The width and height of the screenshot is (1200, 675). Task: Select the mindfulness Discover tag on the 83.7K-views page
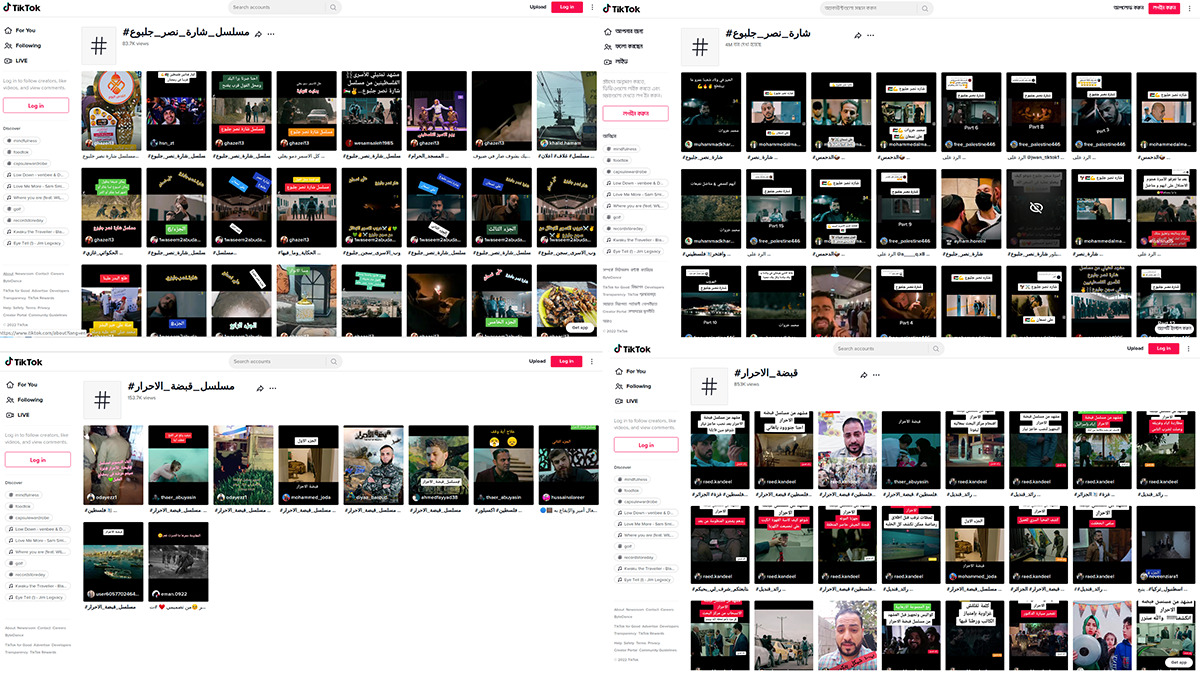(x=23, y=140)
